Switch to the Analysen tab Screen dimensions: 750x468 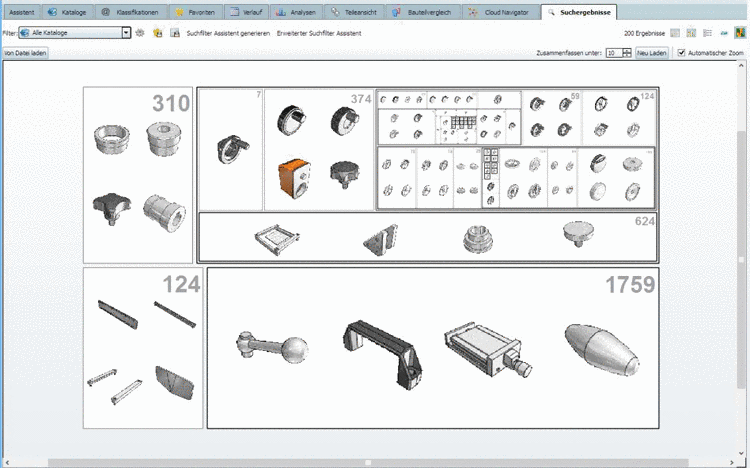point(297,12)
